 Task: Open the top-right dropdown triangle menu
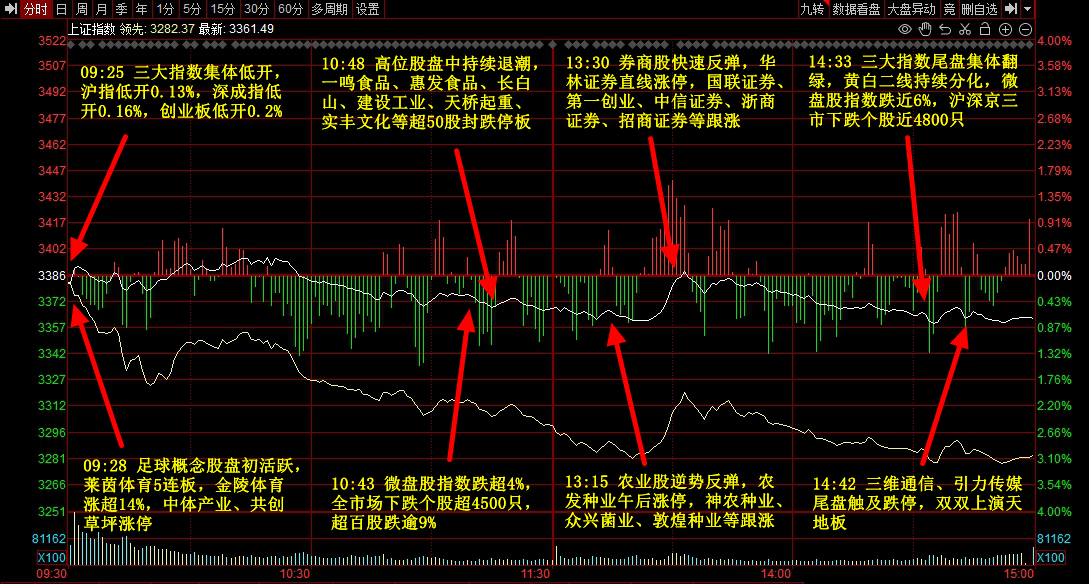(1028, 9)
